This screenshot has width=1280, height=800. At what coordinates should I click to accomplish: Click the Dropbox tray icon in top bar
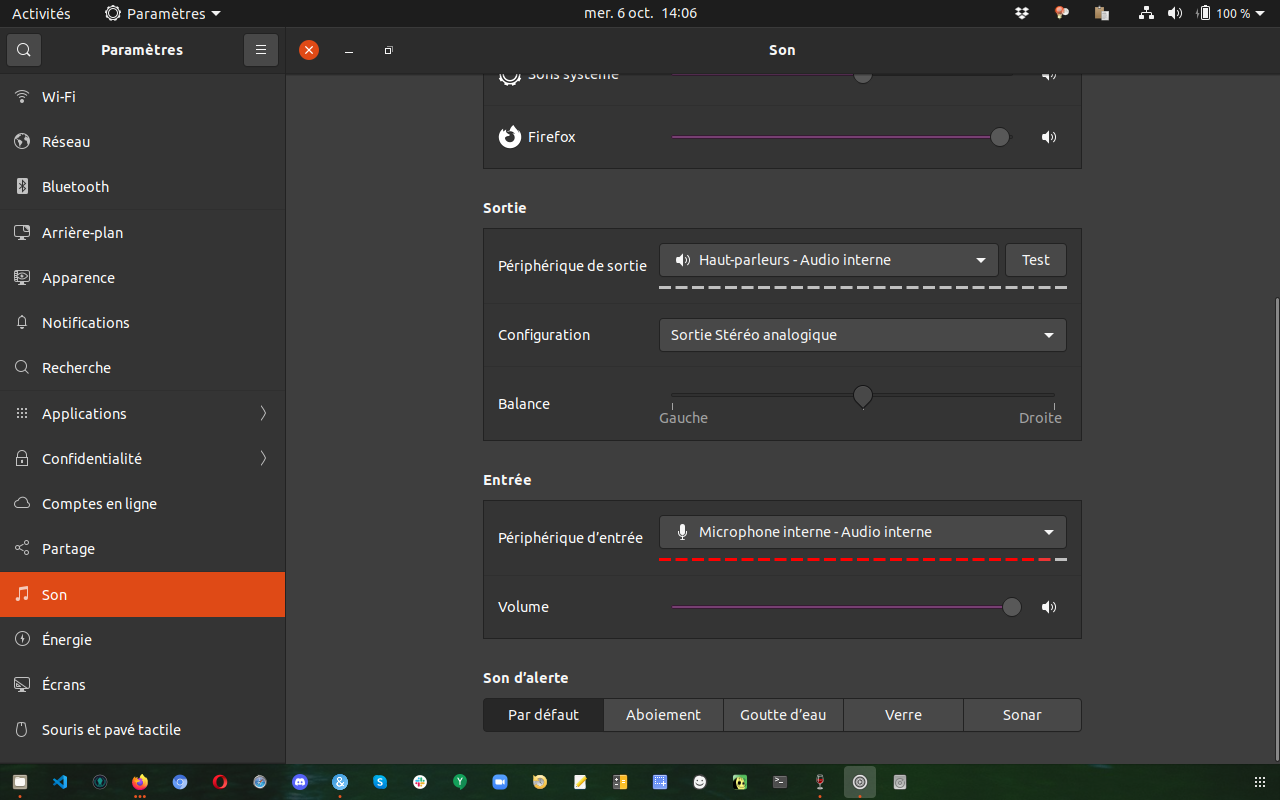tap(1022, 13)
